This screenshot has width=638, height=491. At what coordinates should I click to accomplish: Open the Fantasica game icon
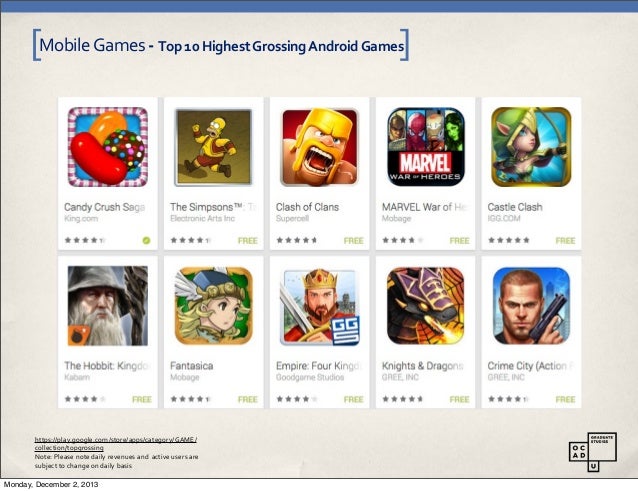pyautogui.click(x=214, y=306)
